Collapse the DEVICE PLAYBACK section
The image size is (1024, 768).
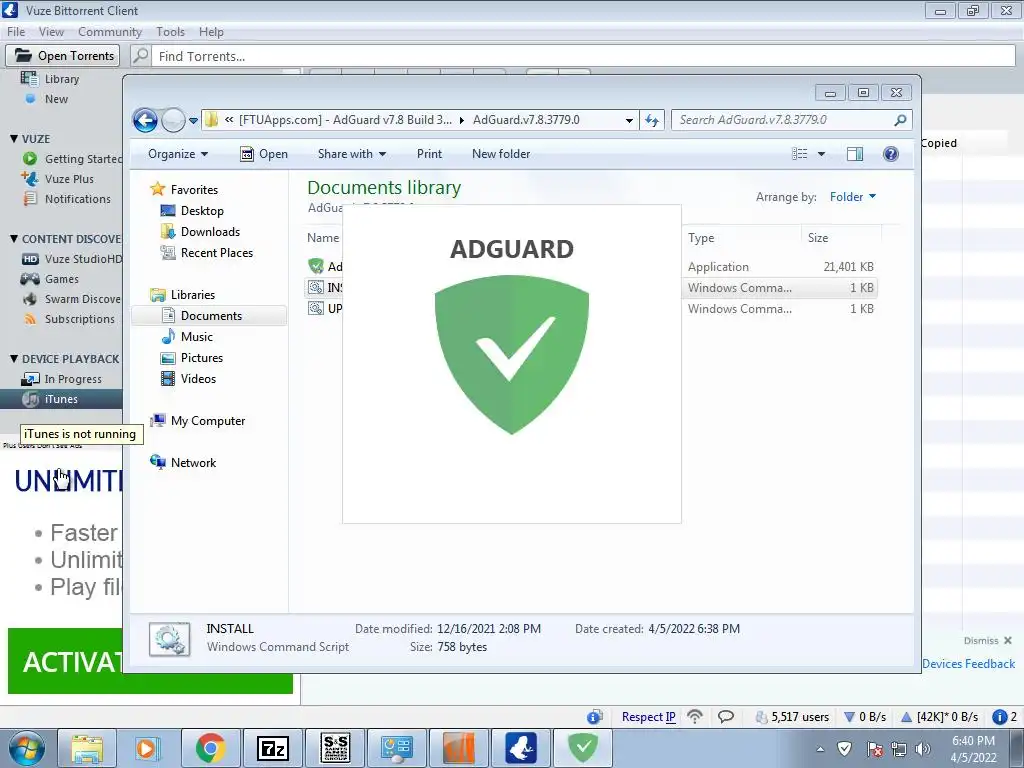point(14,359)
